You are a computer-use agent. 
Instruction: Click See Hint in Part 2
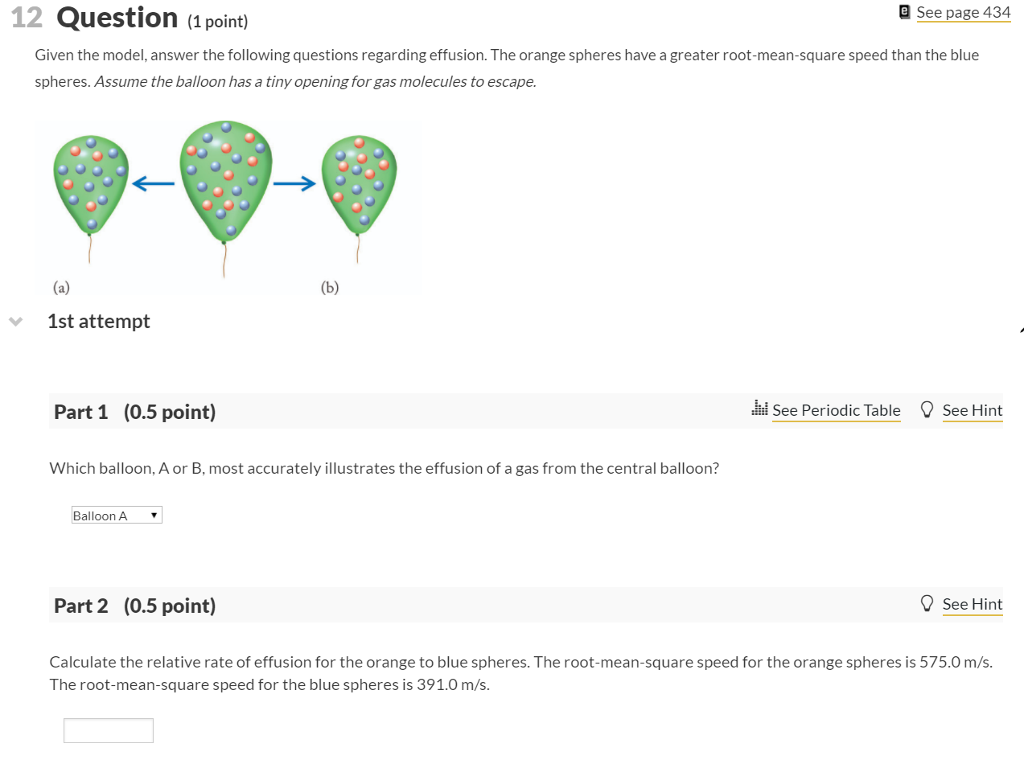point(972,604)
